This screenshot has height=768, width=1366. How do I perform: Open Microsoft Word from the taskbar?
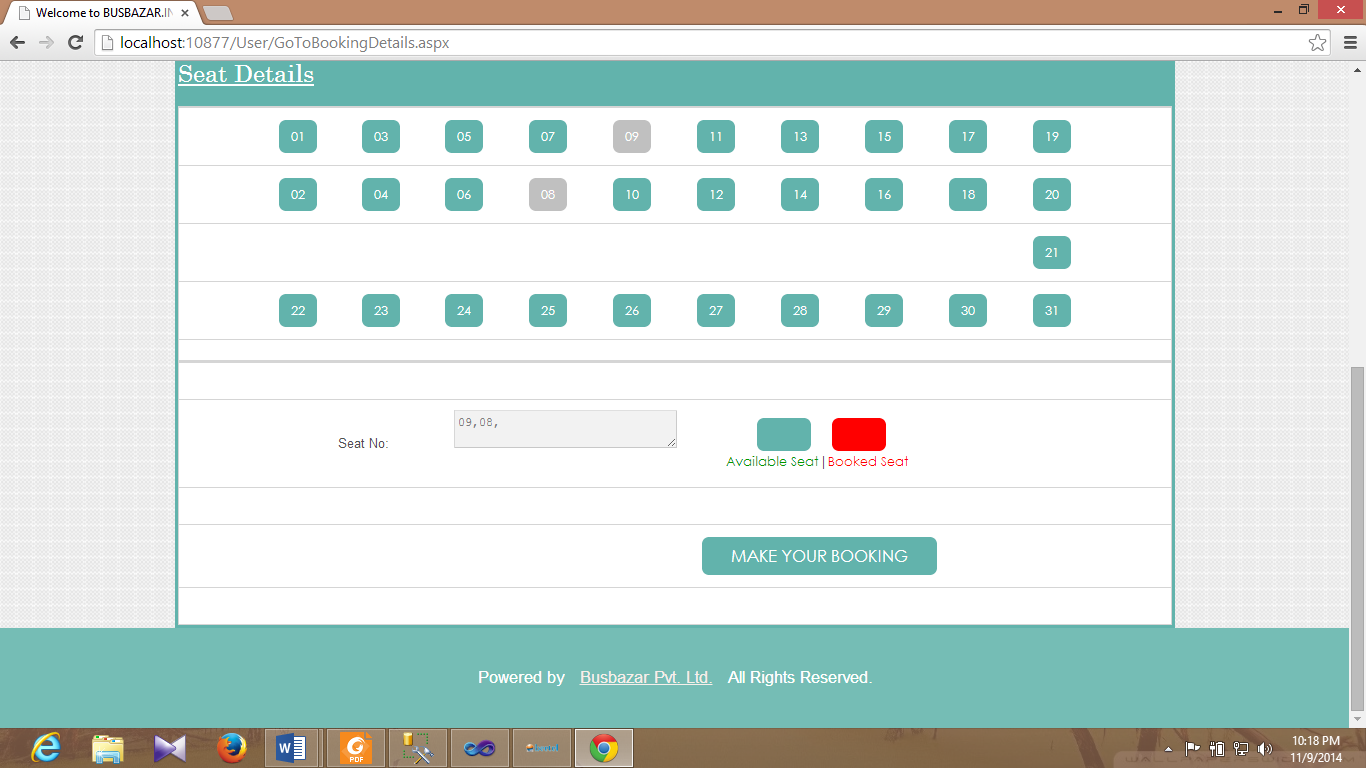[x=293, y=747]
